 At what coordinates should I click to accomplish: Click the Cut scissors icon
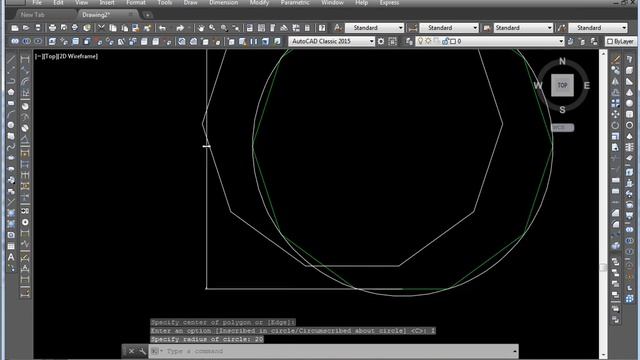click(101, 28)
